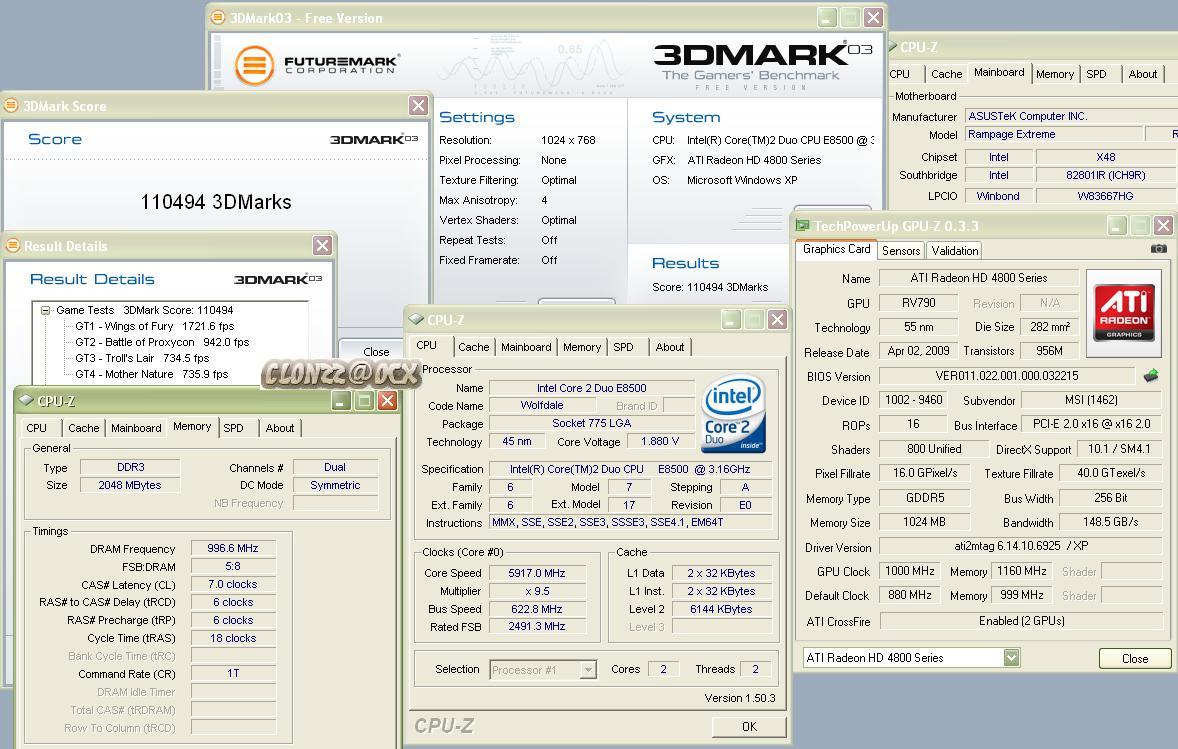This screenshot has width=1178, height=749.
Task: Click Bandwidth value 148.5 GB/s
Action: (1110, 522)
